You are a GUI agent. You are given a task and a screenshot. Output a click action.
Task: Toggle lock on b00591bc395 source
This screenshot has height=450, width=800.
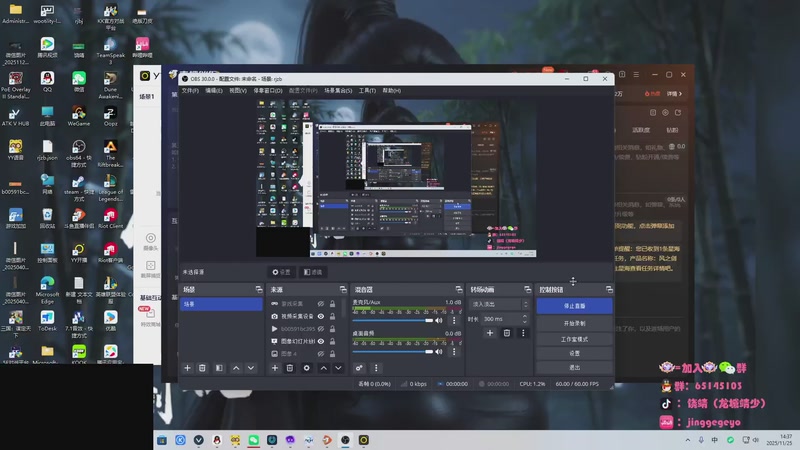(332, 329)
